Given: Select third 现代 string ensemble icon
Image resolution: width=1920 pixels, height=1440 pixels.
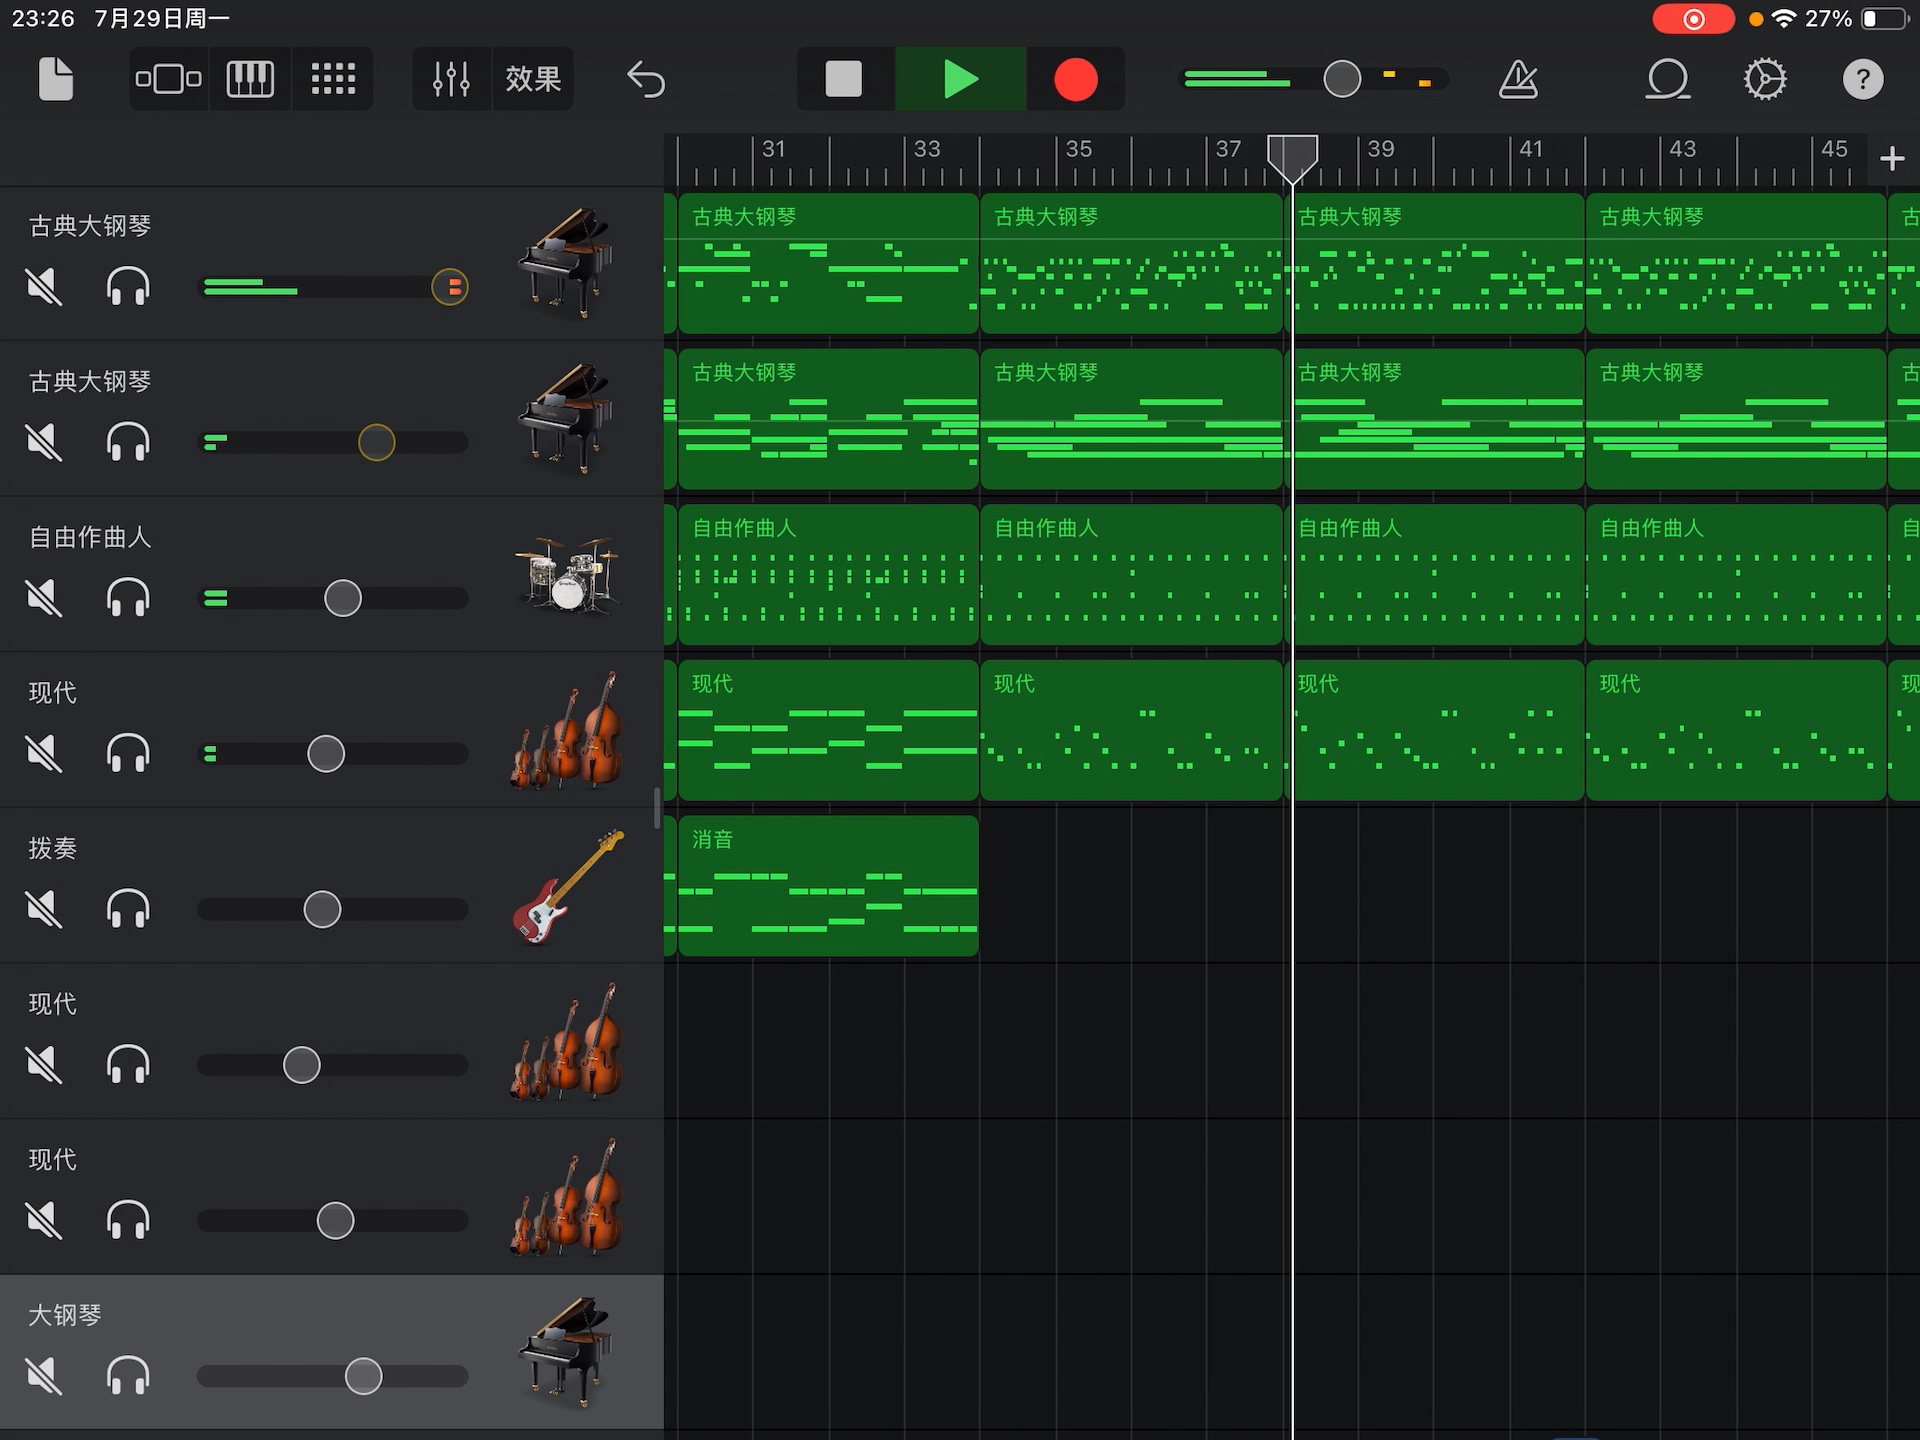Looking at the screenshot, I should (x=566, y=1197).
